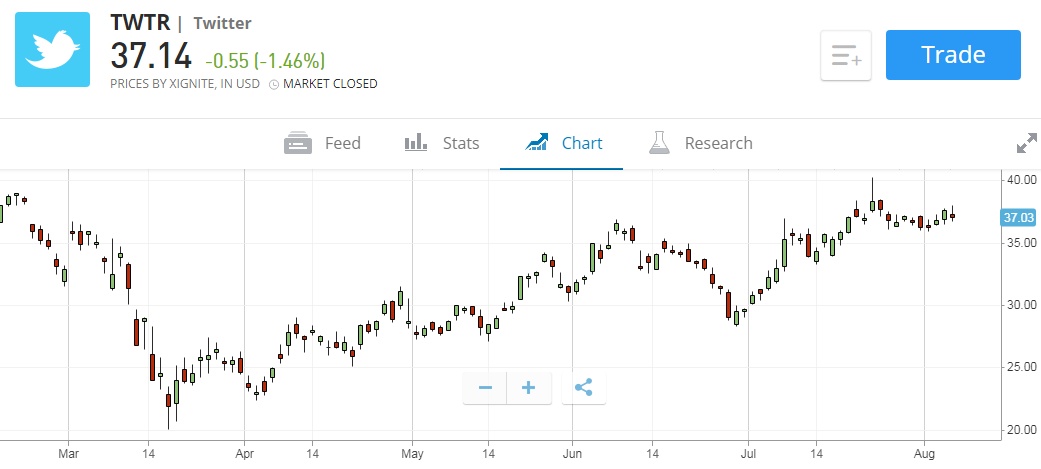Click the Stats bar-chart icon
Image resolution: width=1041 pixels, height=469 pixels.
[x=416, y=143]
